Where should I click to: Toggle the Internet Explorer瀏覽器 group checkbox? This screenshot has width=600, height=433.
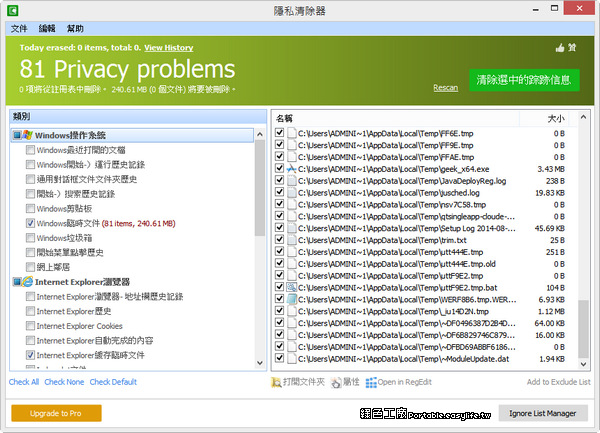(x=17, y=282)
